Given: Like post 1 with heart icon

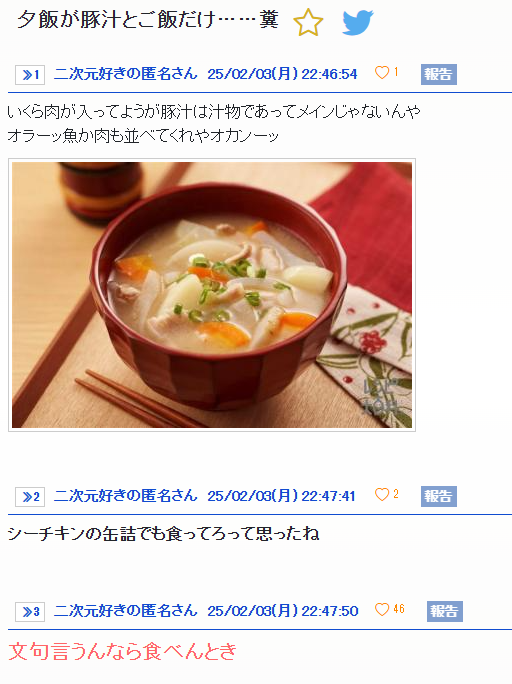Looking at the screenshot, I should [382, 72].
